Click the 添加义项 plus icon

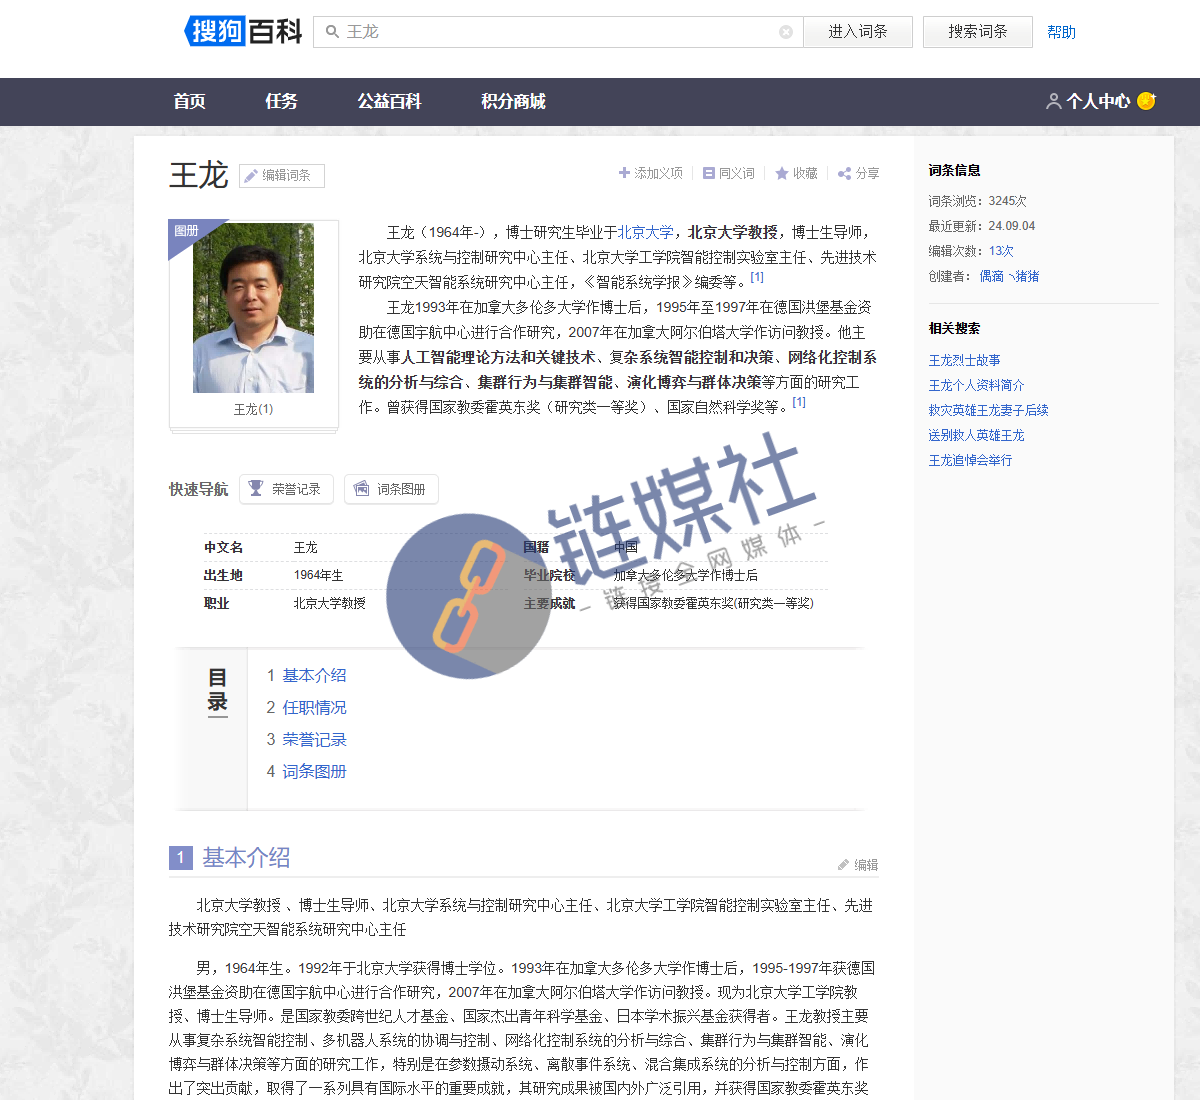(x=623, y=173)
